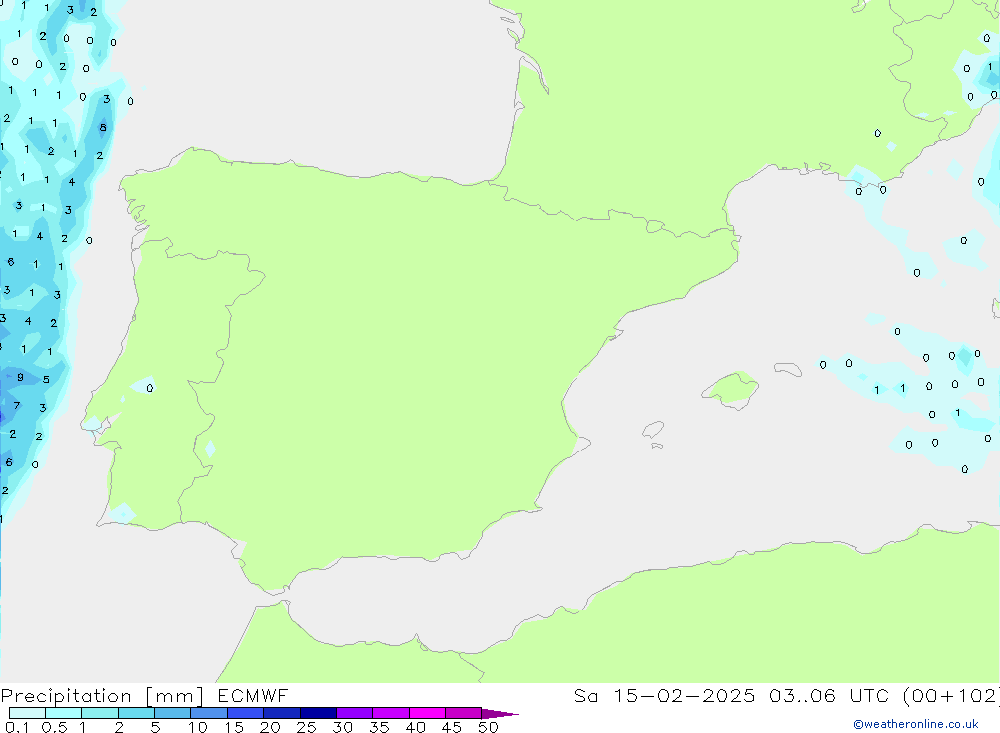Click the over-50 mm legend arrow tip
Image resolution: width=1000 pixels, height=733 pixels.
[500, 713]
